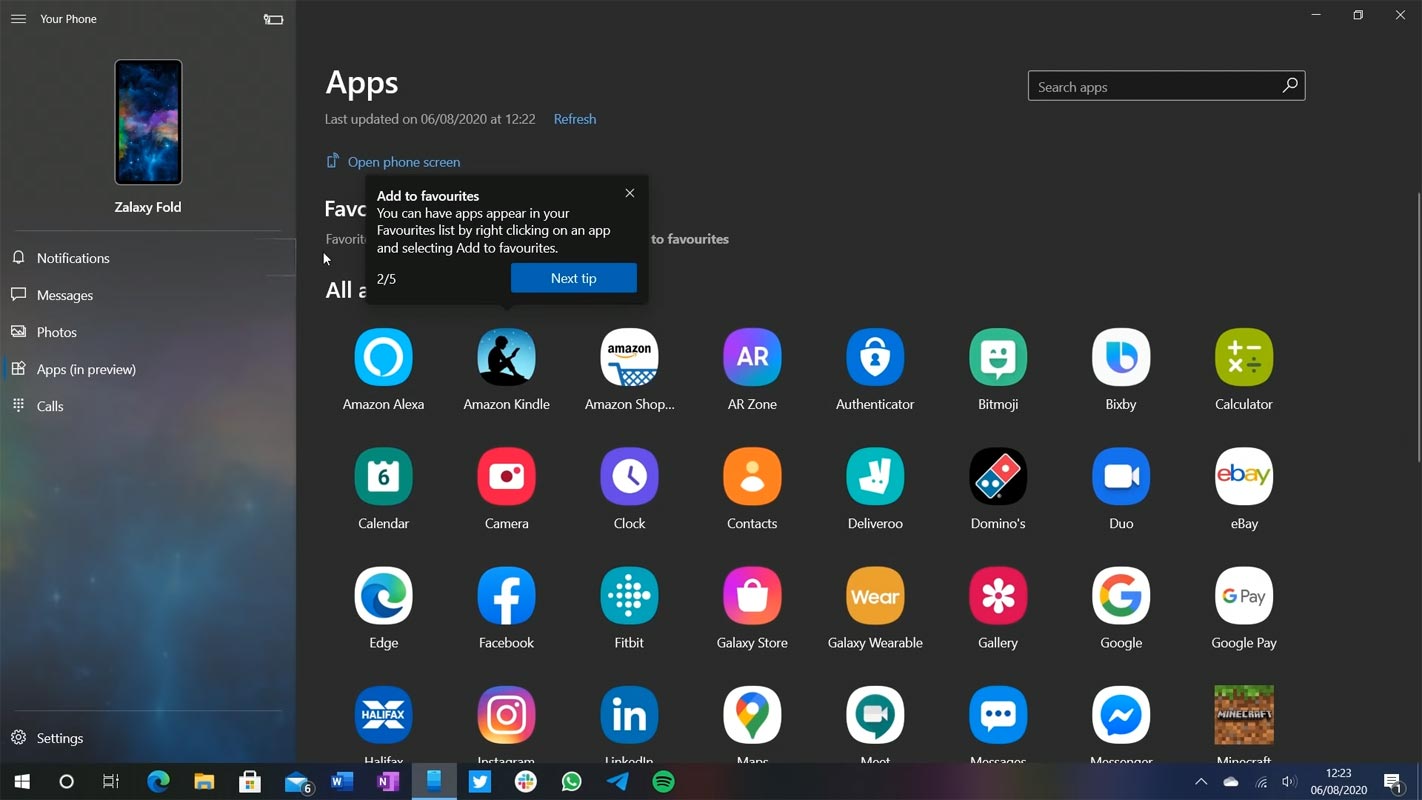Click the Refresh link
Viewport: 1422px width, 800px height.
point(575,119)
